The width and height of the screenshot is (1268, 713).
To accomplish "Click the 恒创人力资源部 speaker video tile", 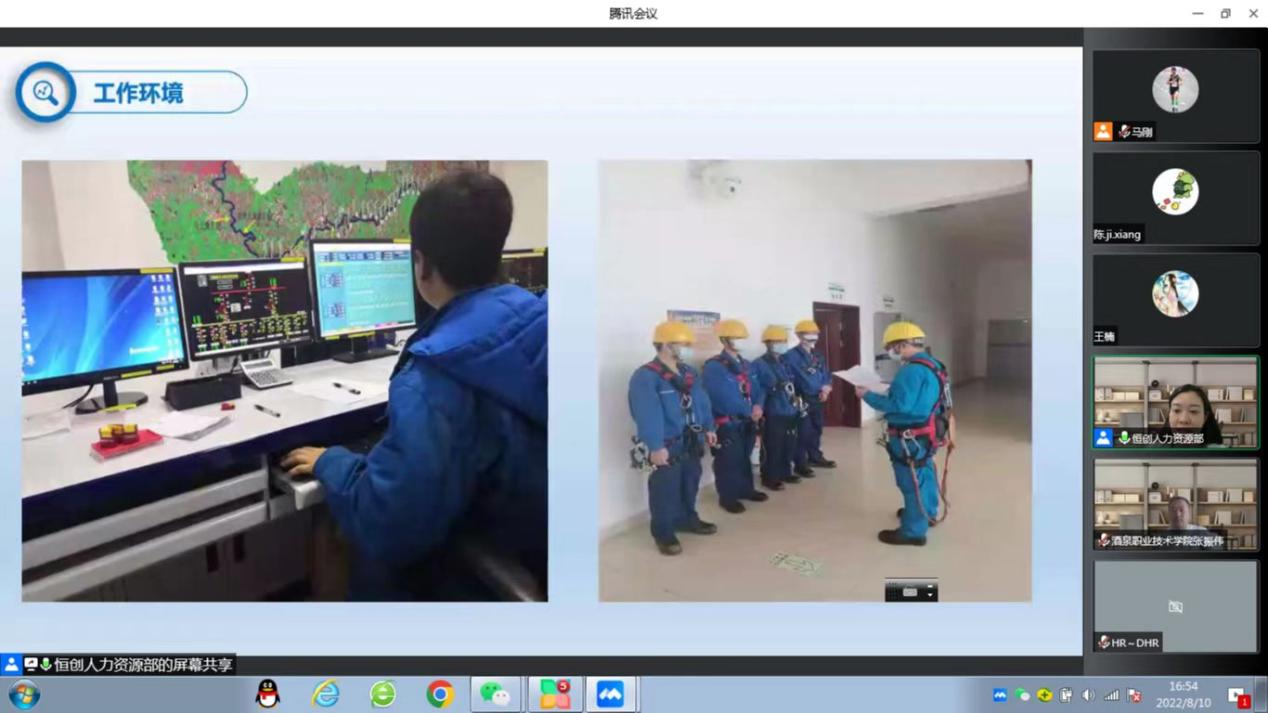I will pyautogui.click(x=1175, y=402).
